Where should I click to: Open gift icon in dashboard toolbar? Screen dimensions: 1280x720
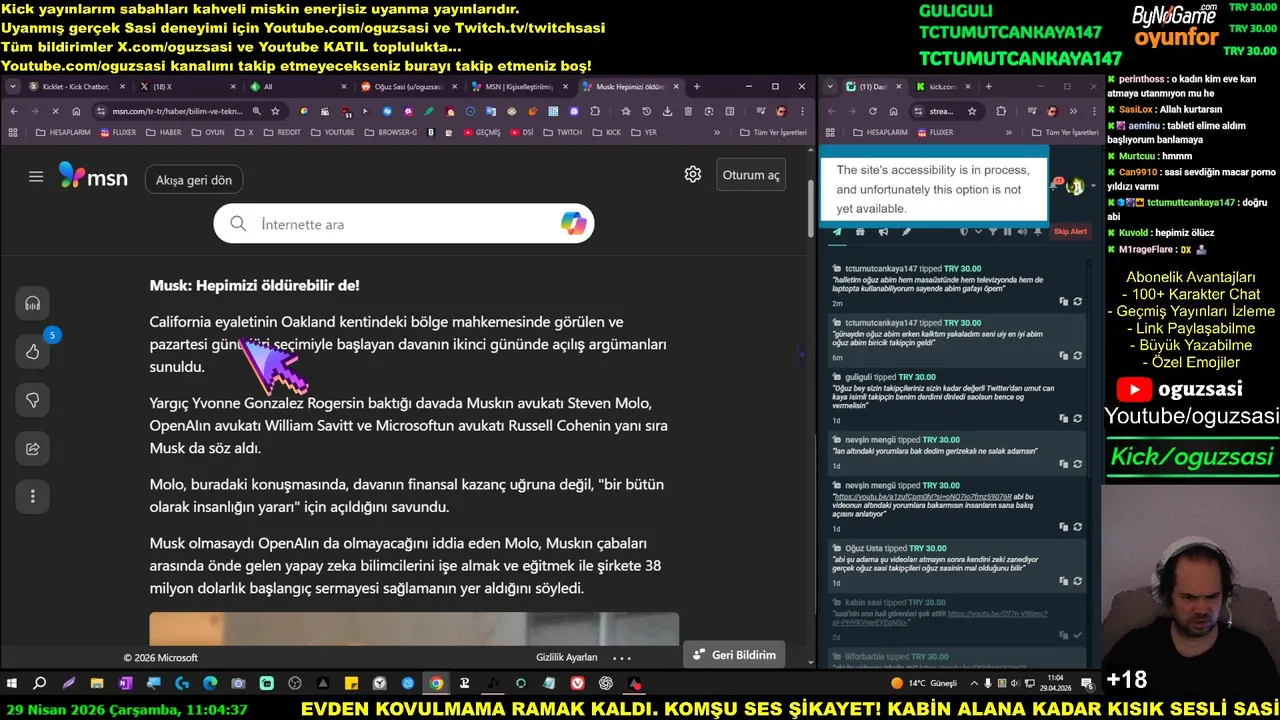point(860,232)
